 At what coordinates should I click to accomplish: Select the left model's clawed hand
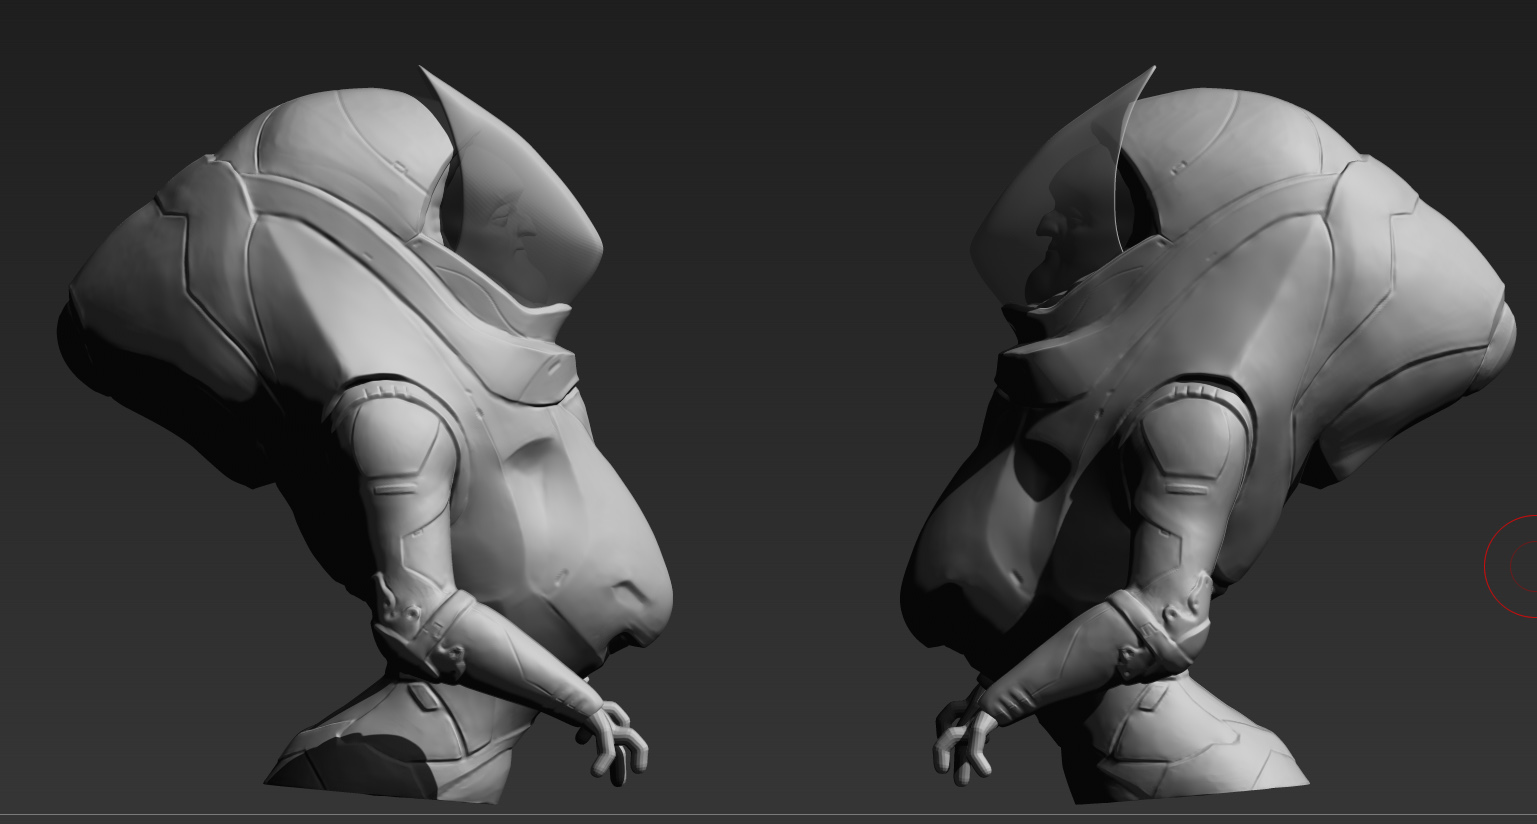pos(613,744)
